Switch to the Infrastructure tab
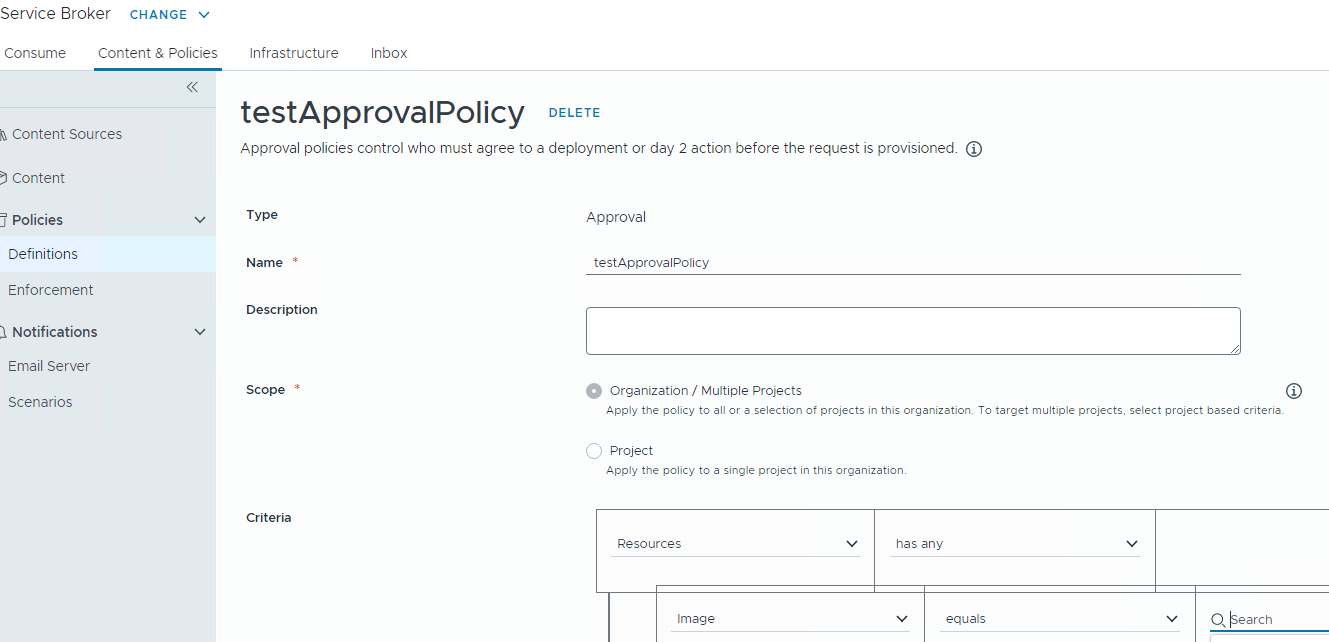 (294, 53)
